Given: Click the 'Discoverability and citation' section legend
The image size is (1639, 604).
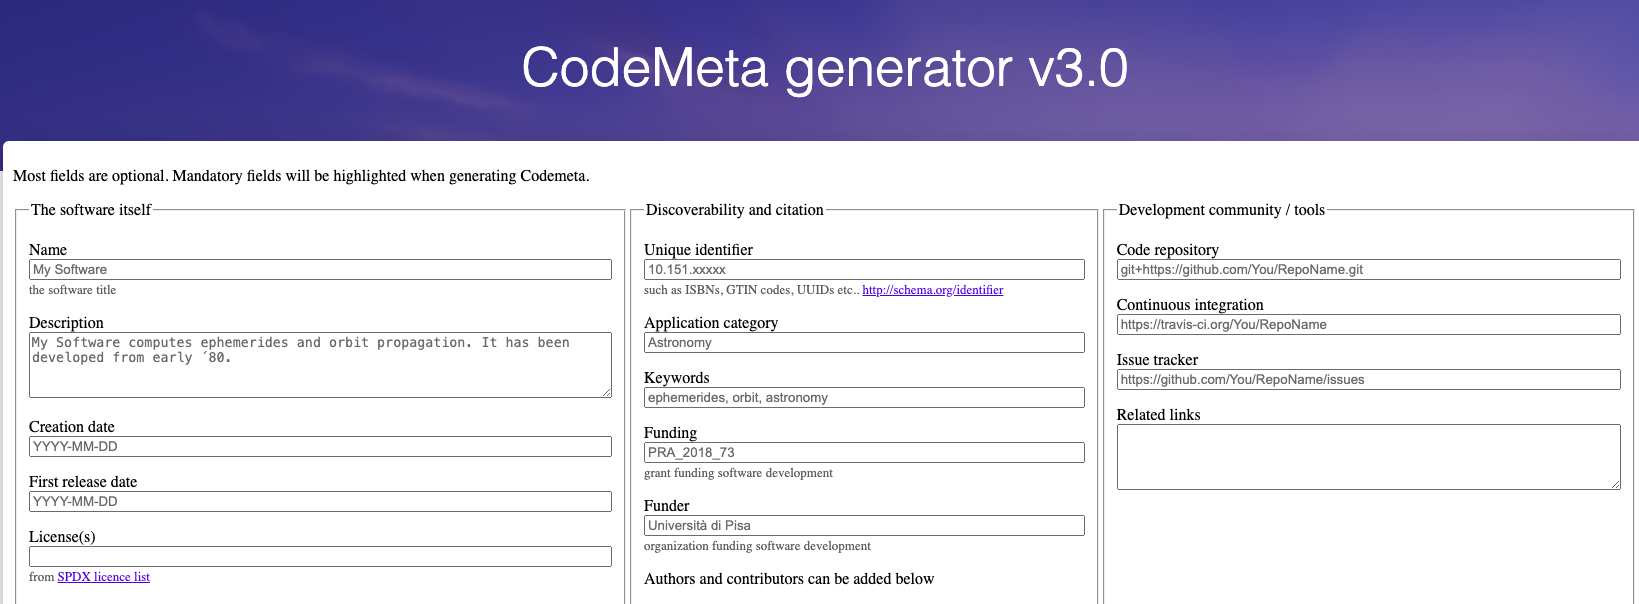Looking at the screenshot, I should coord(735,210).
